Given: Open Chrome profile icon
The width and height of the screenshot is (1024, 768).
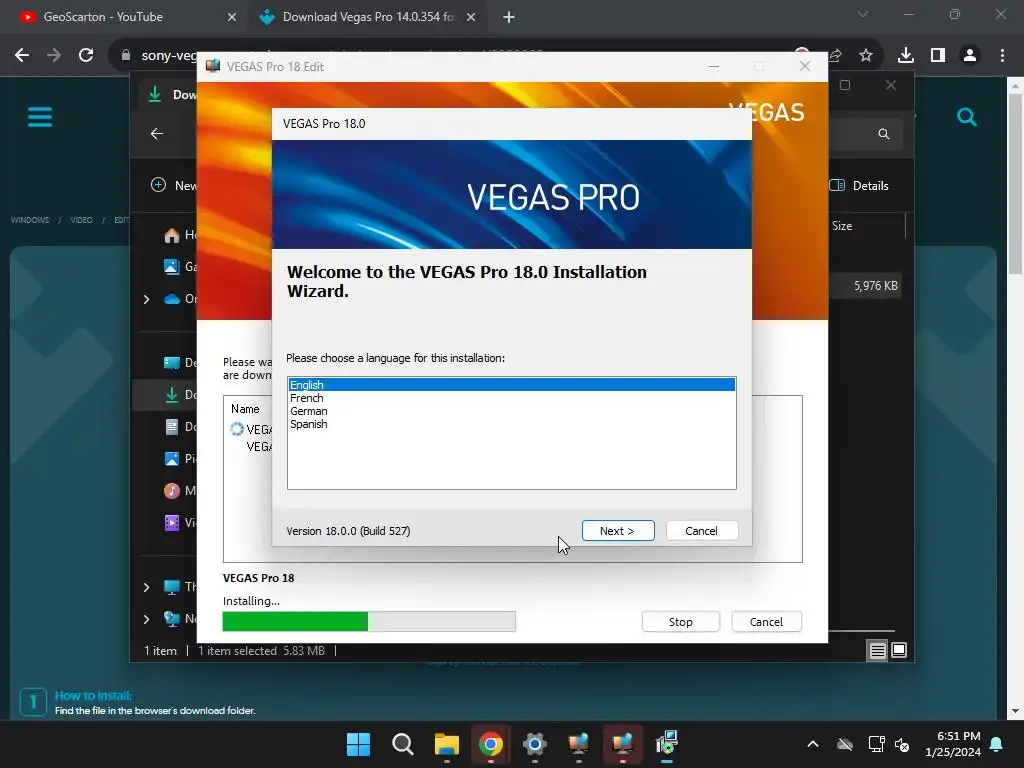Looking at the screenshot, I should tap(970, 56).
